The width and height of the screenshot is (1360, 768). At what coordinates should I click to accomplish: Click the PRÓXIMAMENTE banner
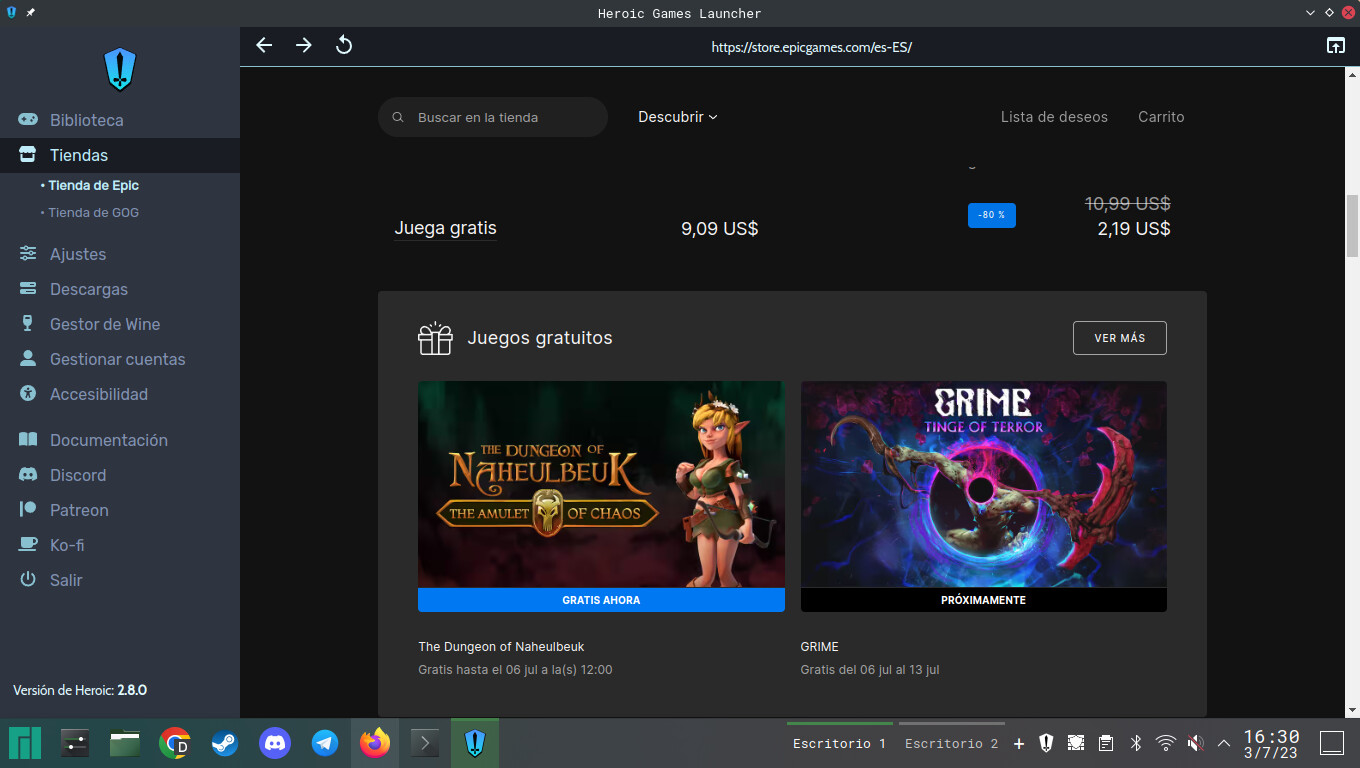(x=984, y=600)
